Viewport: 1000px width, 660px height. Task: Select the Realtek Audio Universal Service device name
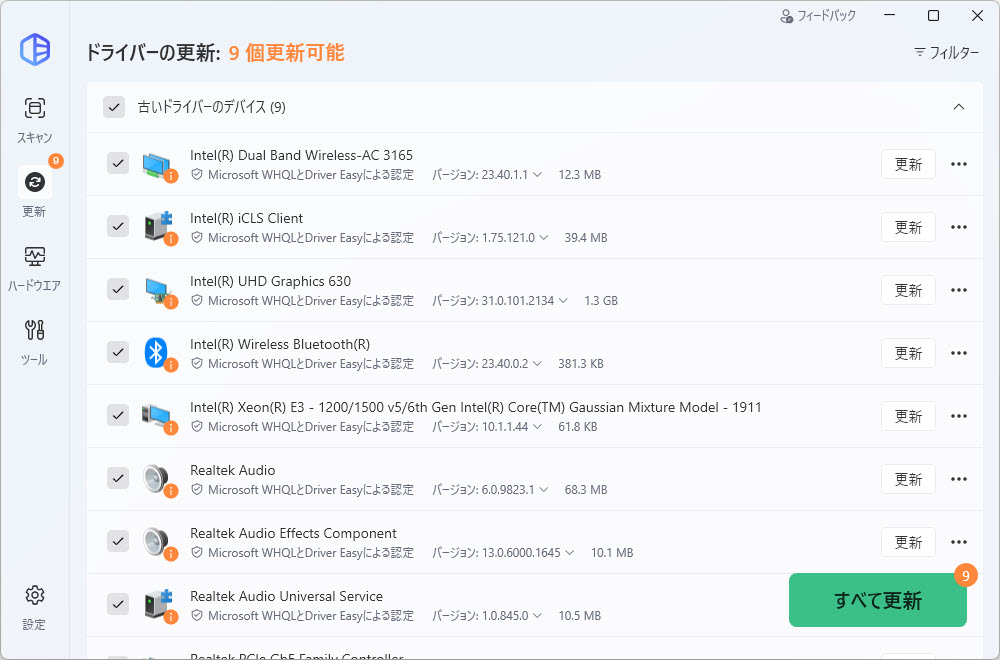coord(286,596)
